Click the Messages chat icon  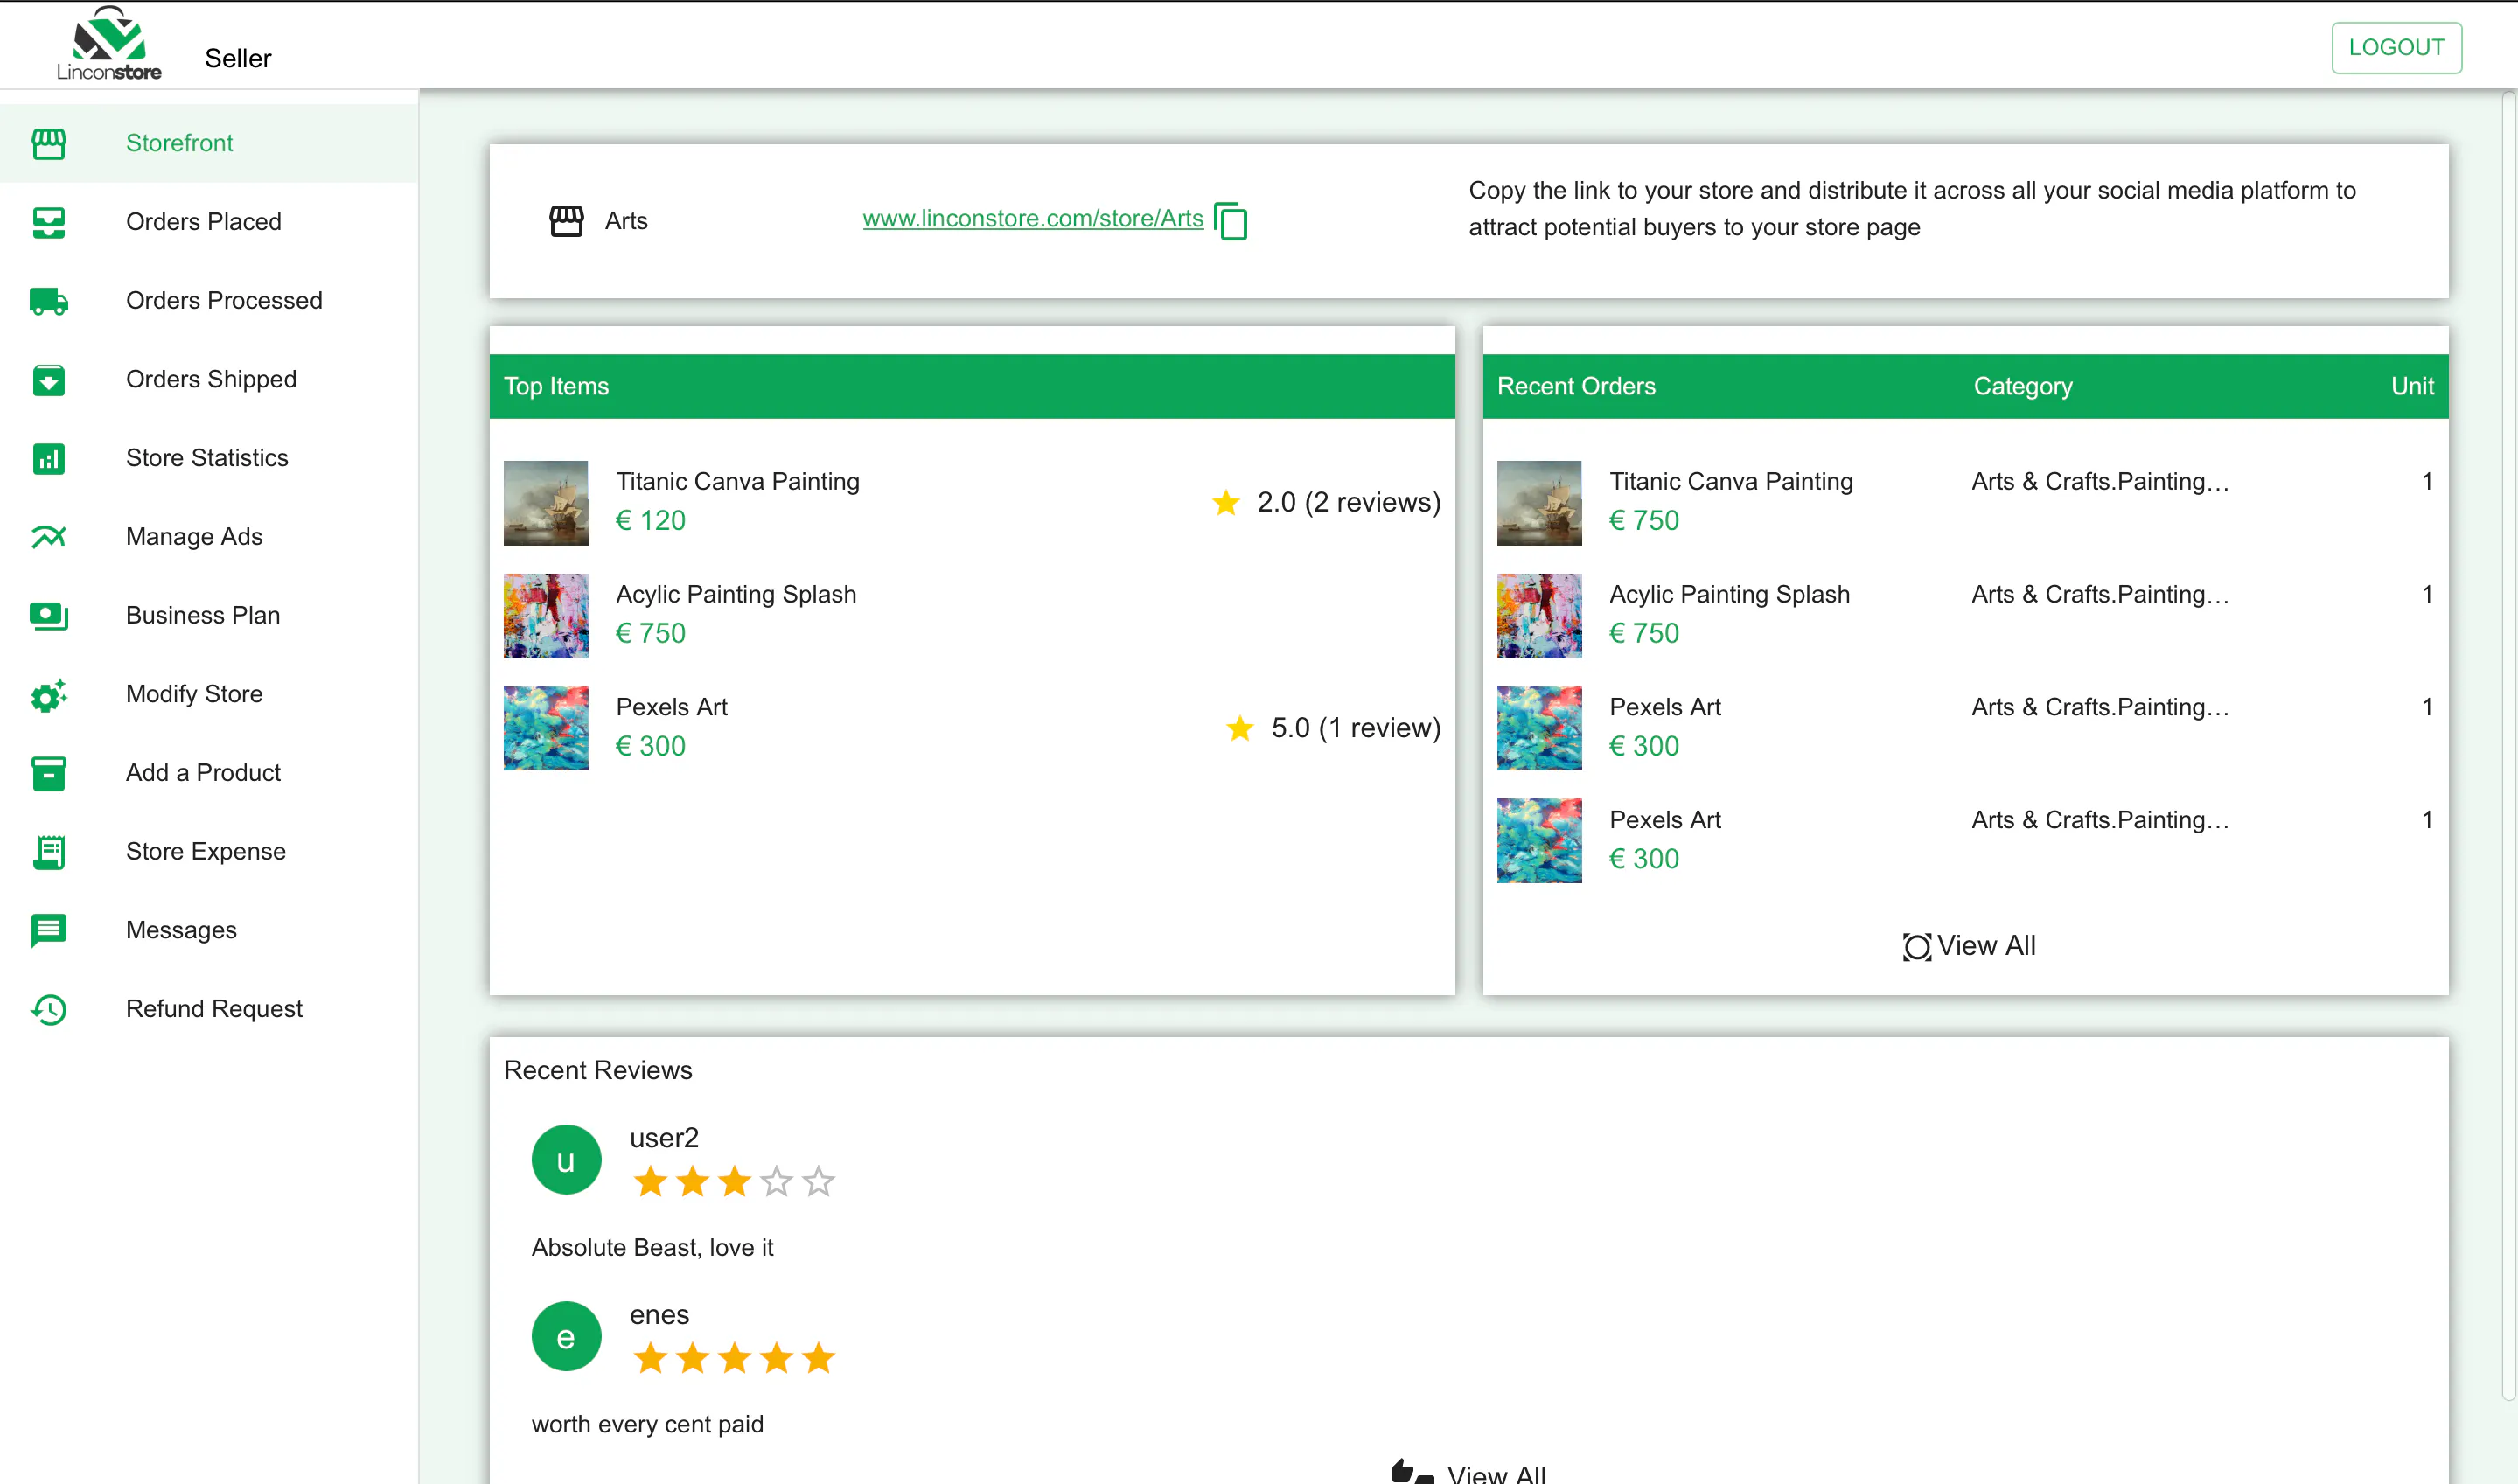click(x=48, y=930)
